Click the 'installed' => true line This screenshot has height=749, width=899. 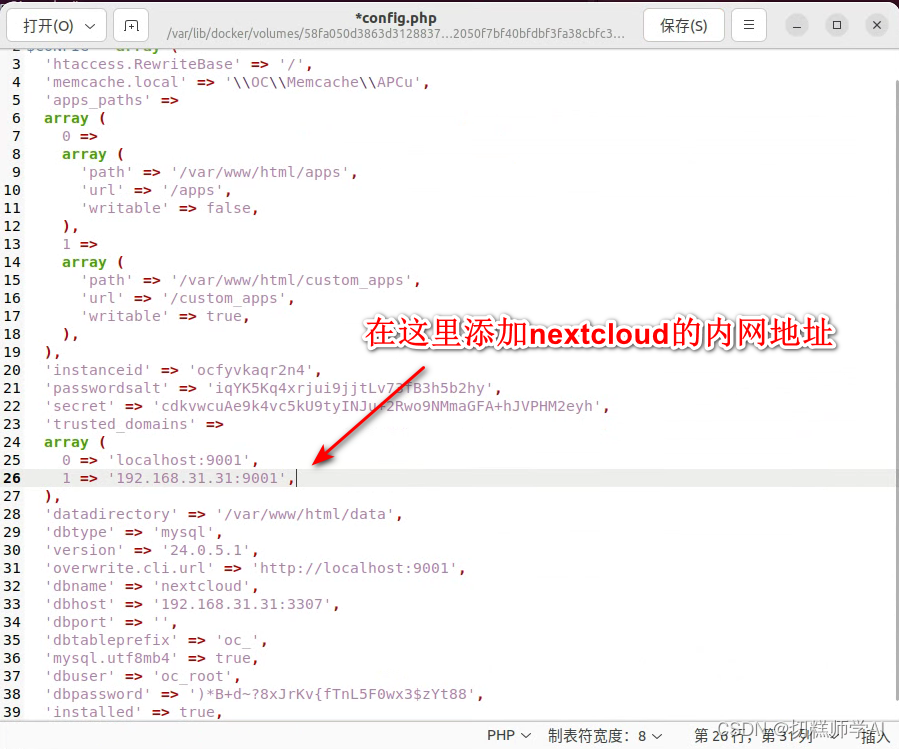pos(134,712)
